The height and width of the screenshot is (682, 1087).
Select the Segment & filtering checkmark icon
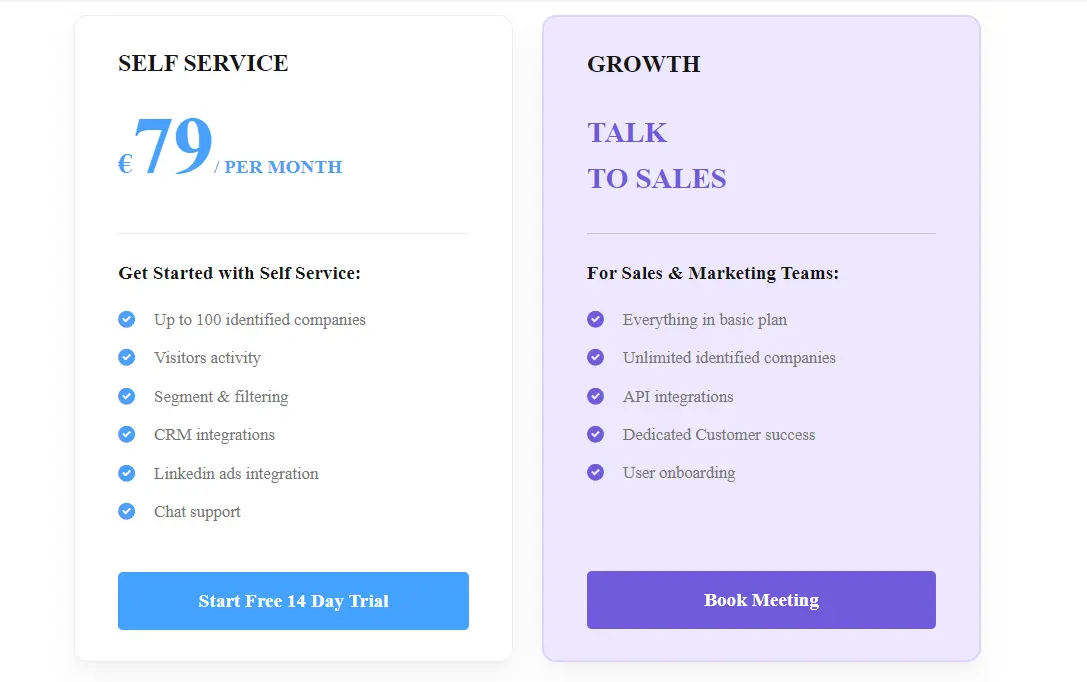pos(127,396)
